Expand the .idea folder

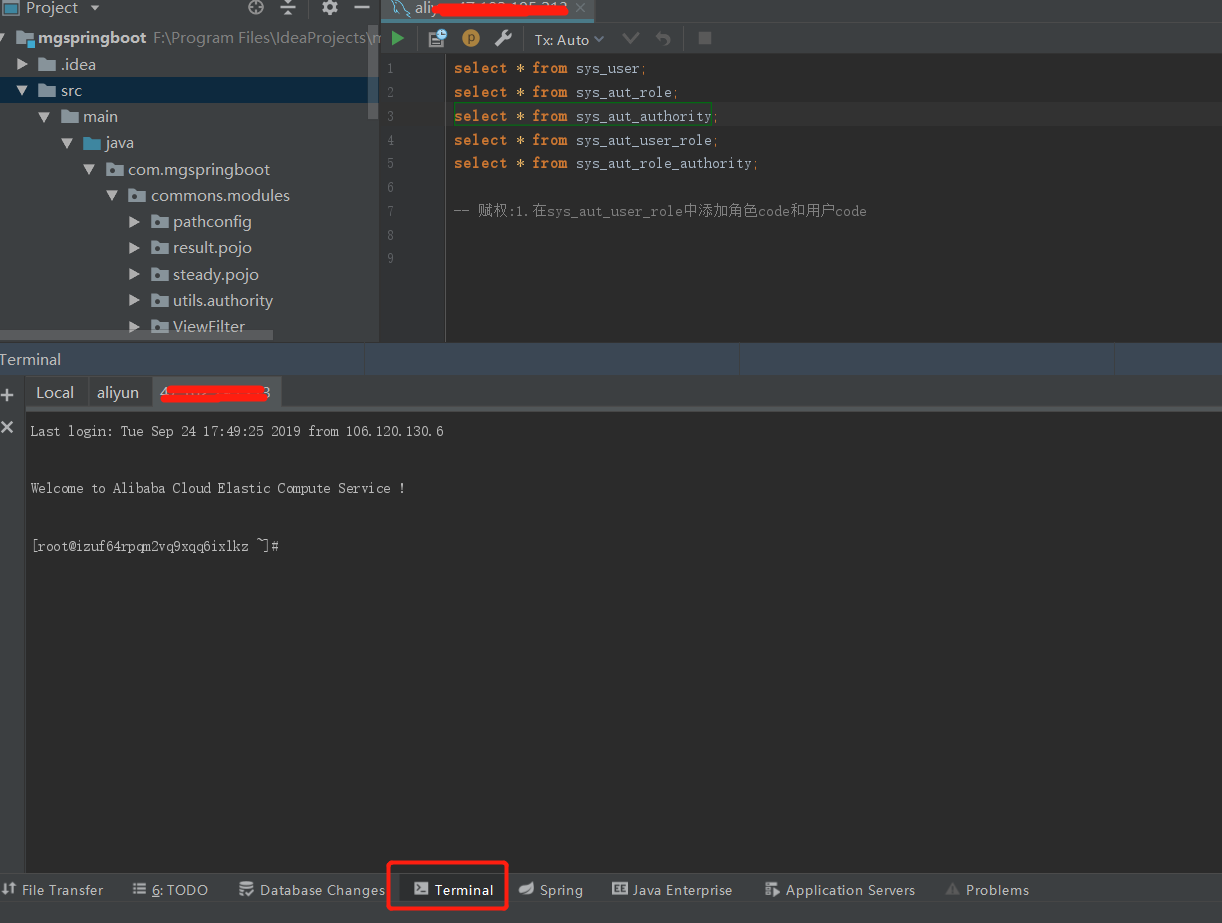[23, 63]
